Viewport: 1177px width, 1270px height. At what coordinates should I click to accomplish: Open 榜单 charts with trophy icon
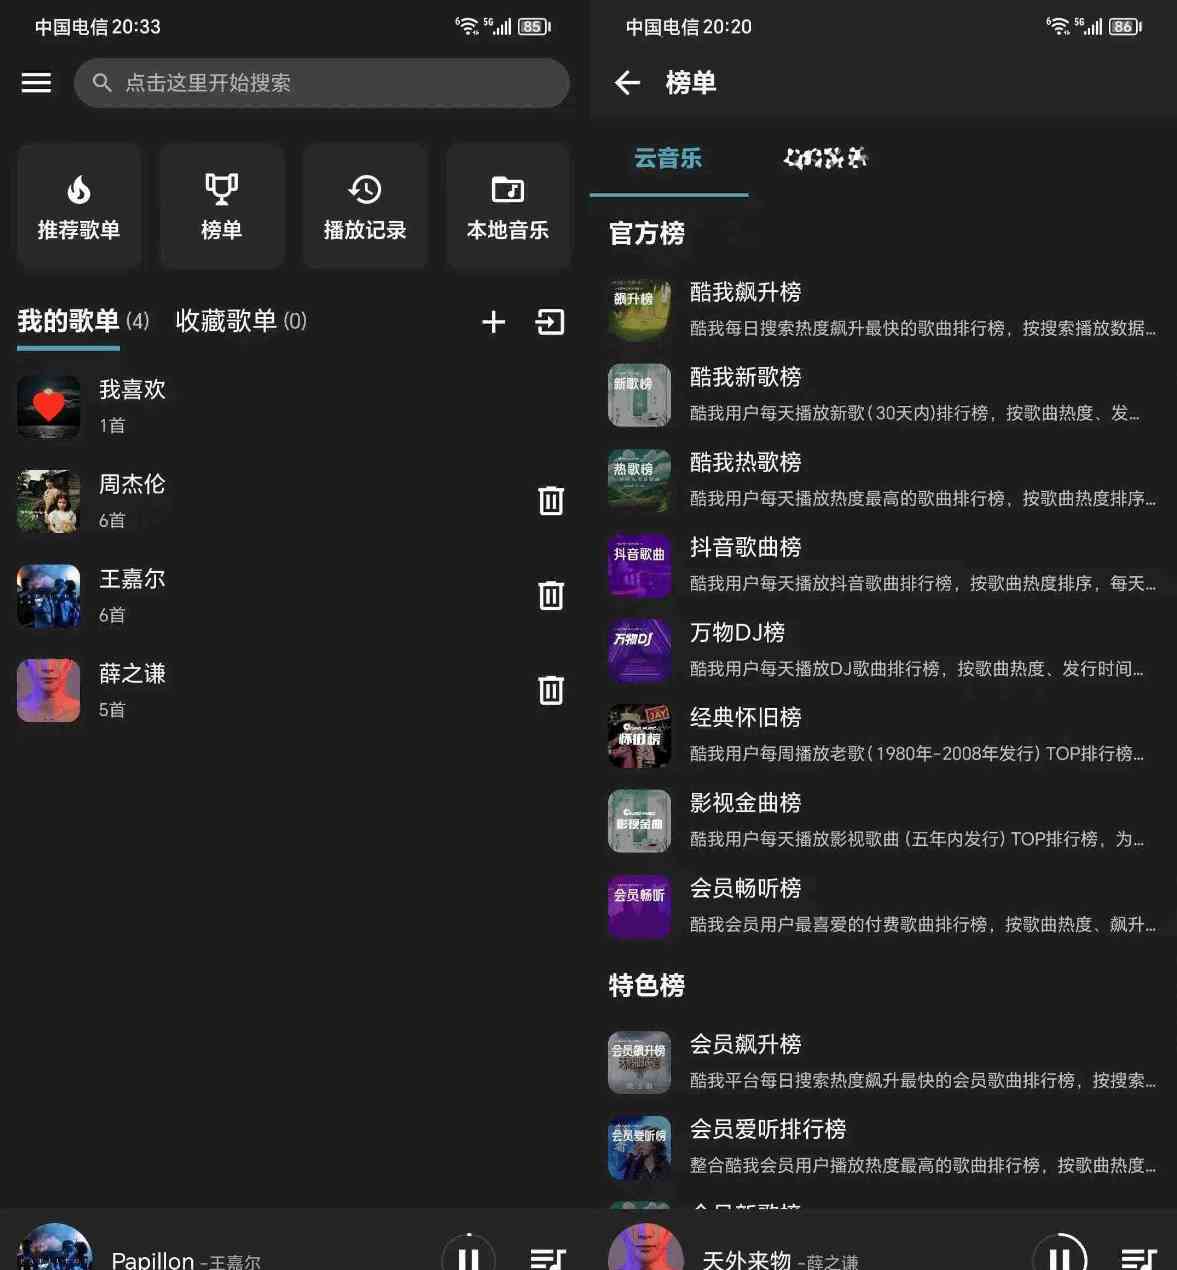pyautogui.click(x=222, y=206)
